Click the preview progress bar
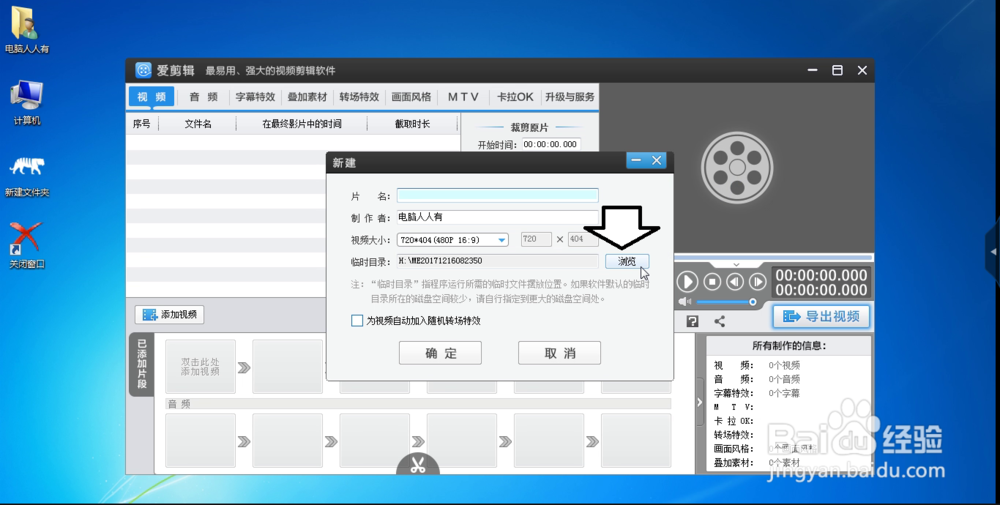Image resolution: width=1000 pixels, height=505 pixels. pos(772,258)
